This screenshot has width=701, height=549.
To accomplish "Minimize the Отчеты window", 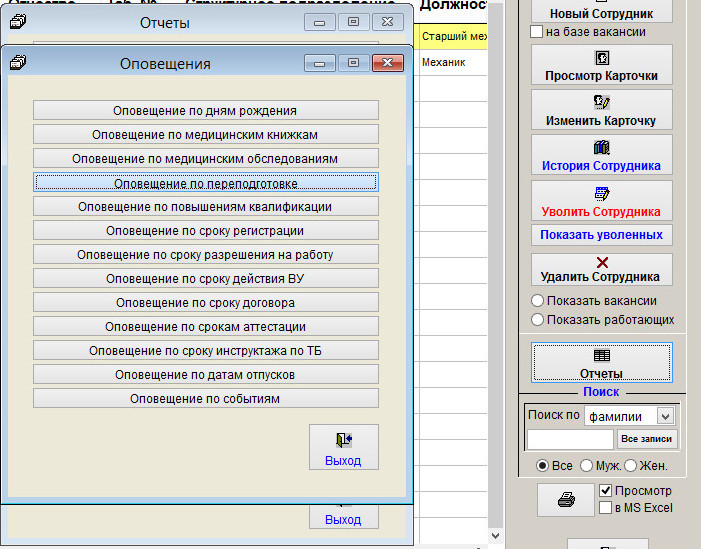I will [320, 22].
